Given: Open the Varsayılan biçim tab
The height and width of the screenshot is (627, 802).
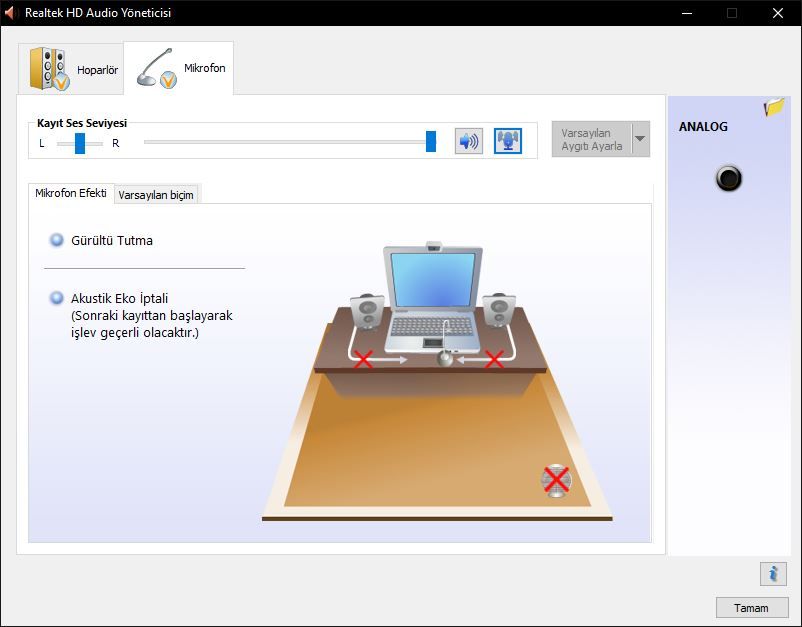Looking at the screenshot, I should click(156, 195).
